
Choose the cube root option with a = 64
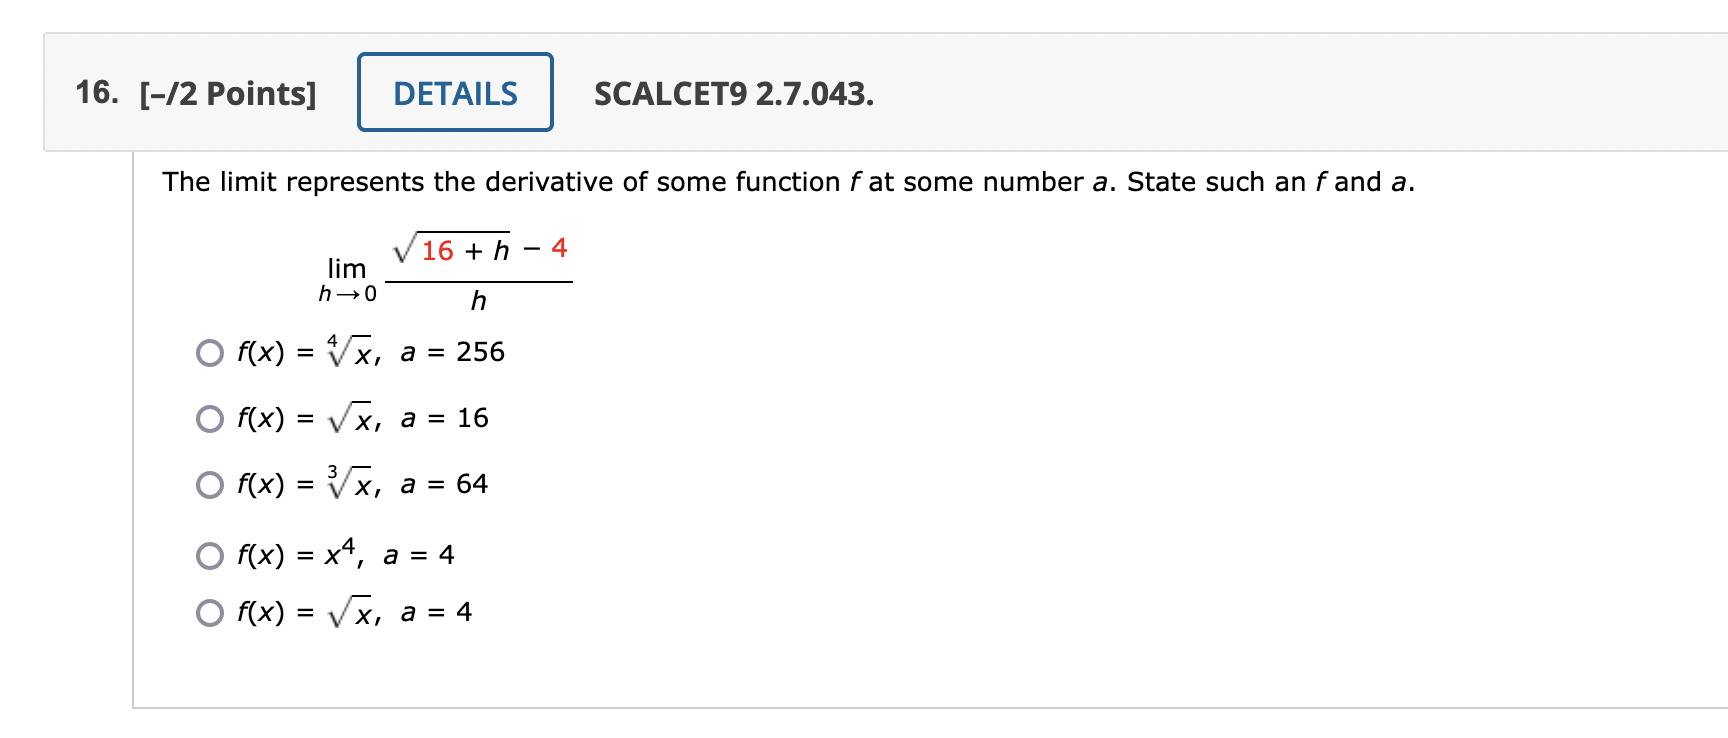[210, 485]
